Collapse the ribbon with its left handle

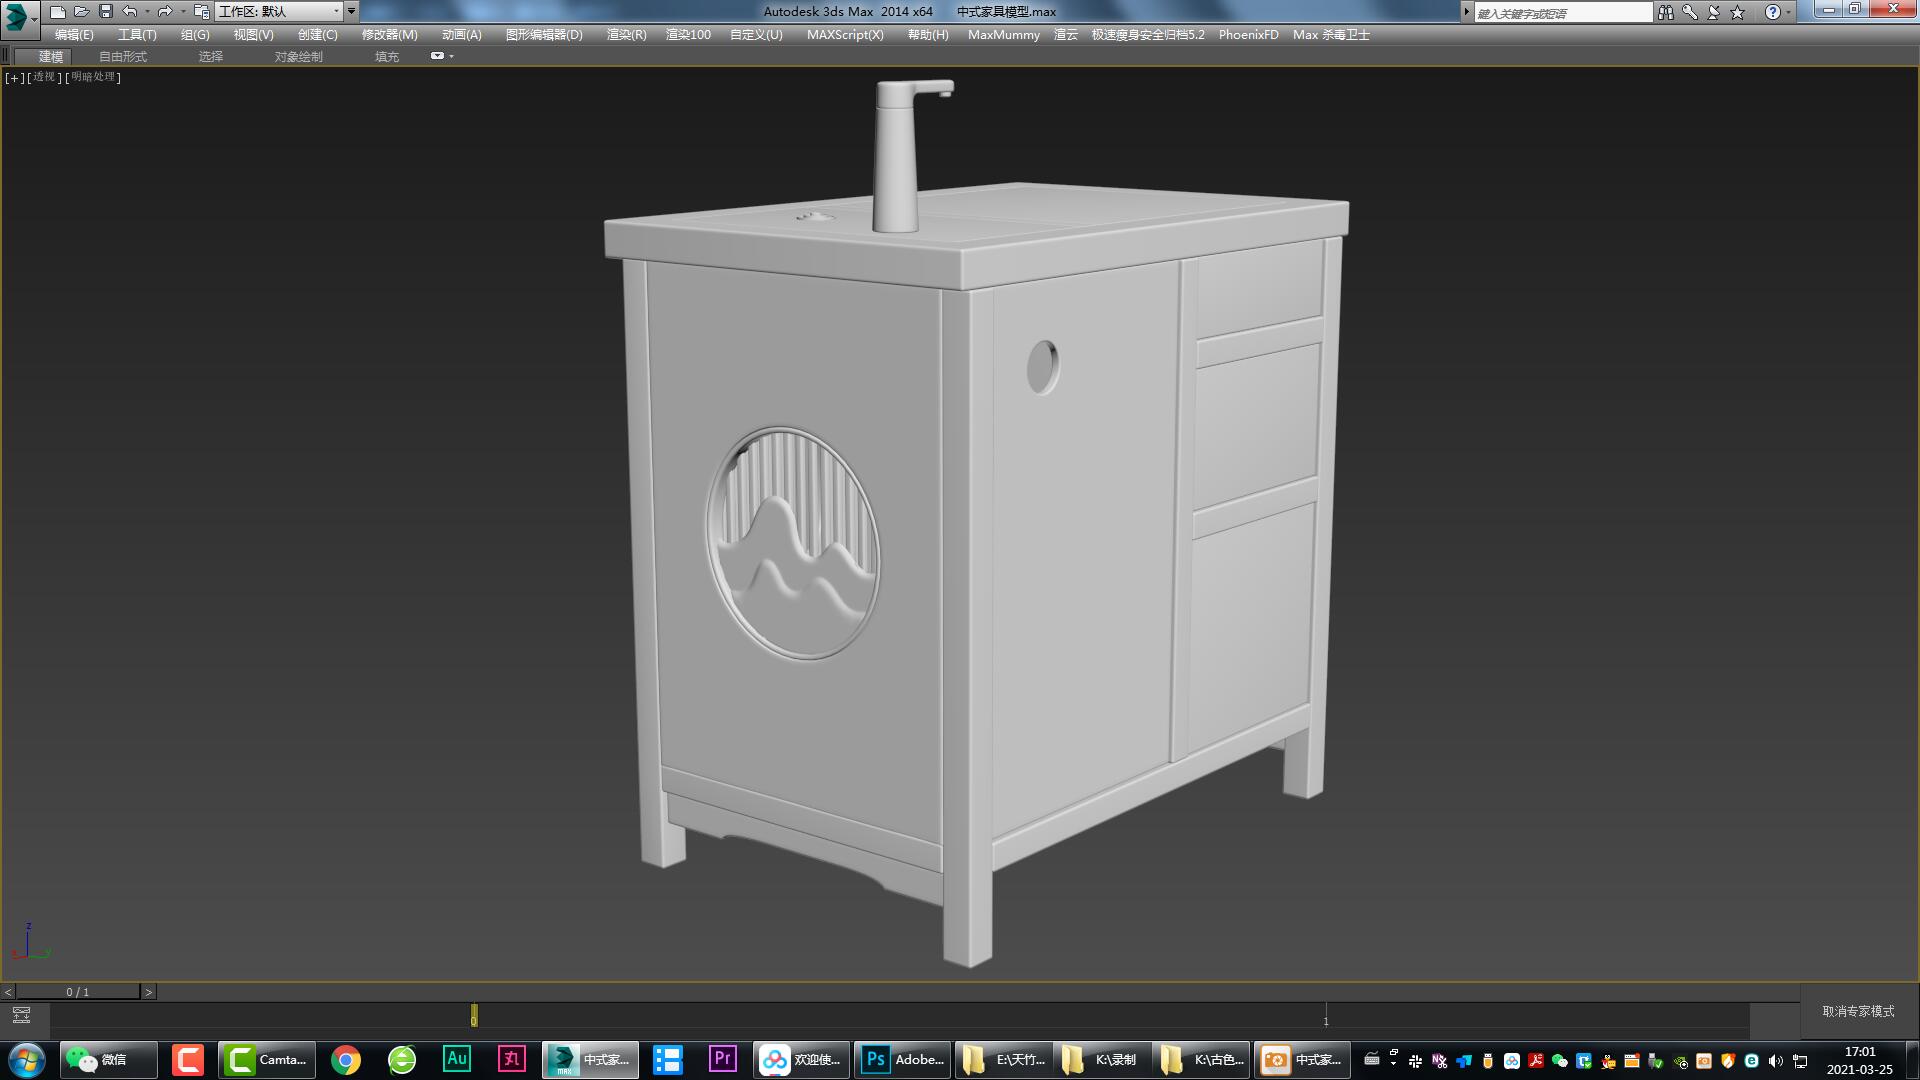pyautogui.click(x=5, y=55)
